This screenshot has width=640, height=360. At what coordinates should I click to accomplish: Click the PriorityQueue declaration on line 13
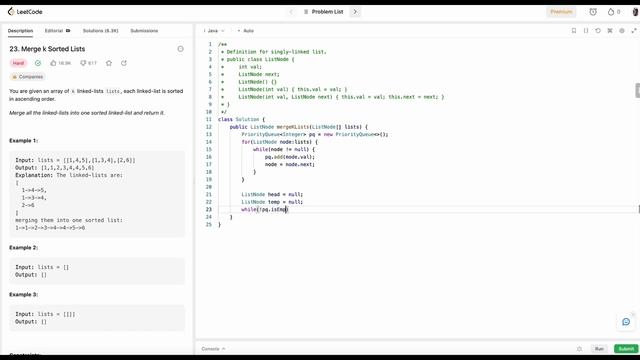[315, 134]
